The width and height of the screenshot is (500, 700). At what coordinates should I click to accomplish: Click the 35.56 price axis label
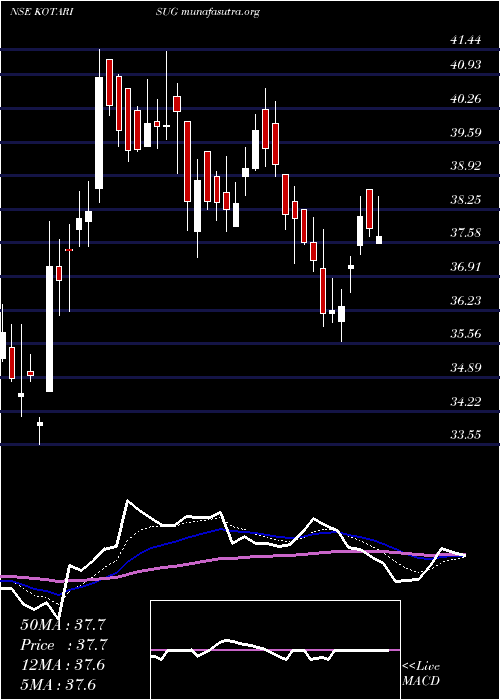point(466,334)
